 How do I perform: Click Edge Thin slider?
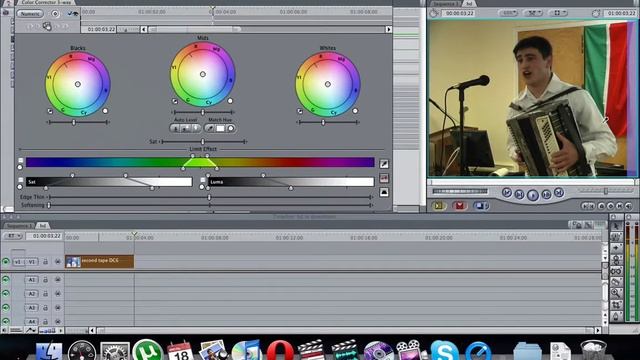coord(210,197)
